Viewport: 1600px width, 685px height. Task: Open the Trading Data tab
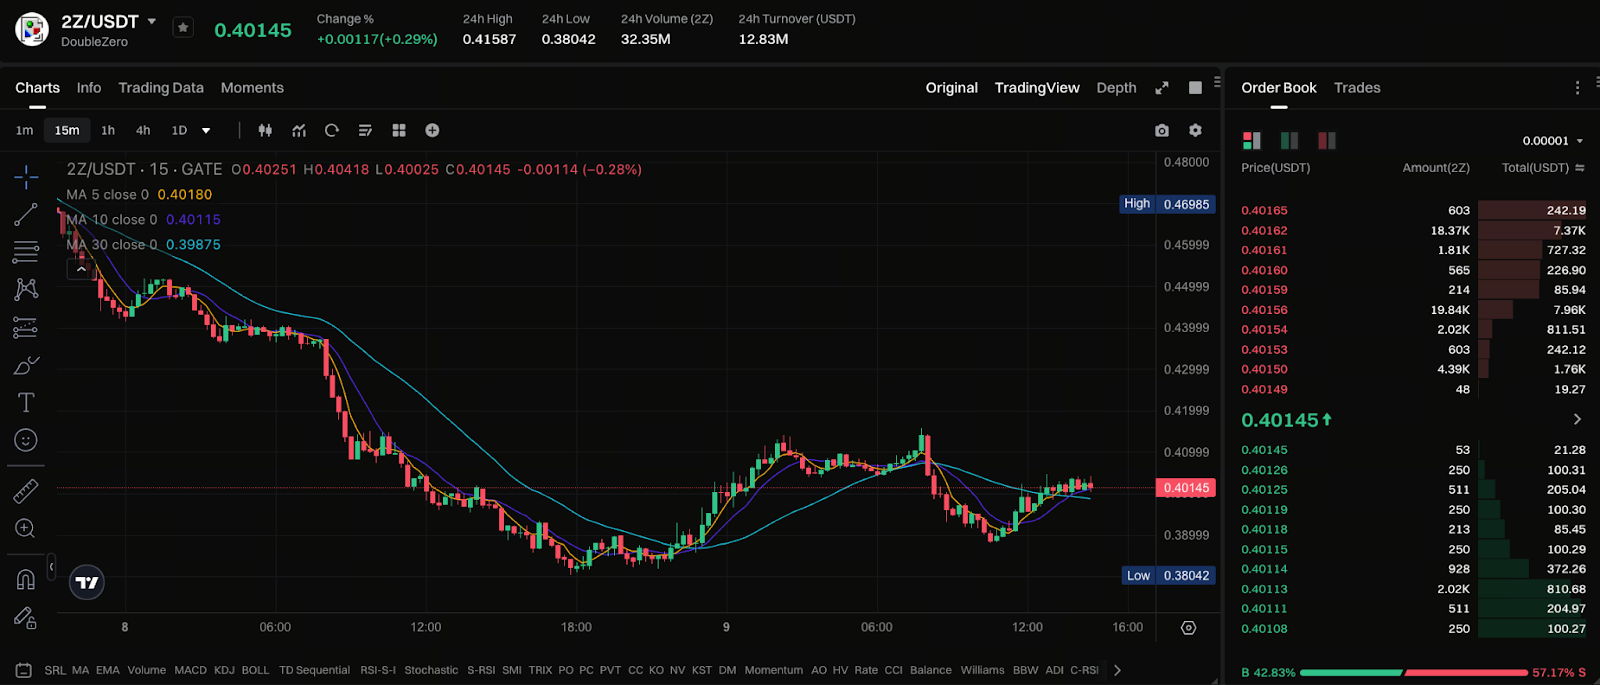coord(161,88)
